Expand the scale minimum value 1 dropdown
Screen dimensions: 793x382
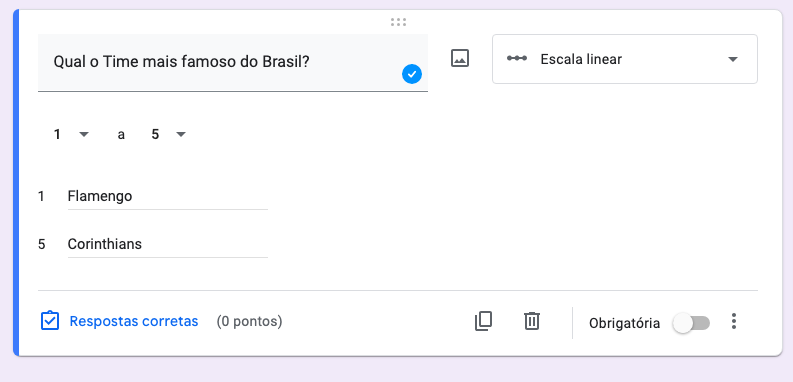(x=71, y=135)
